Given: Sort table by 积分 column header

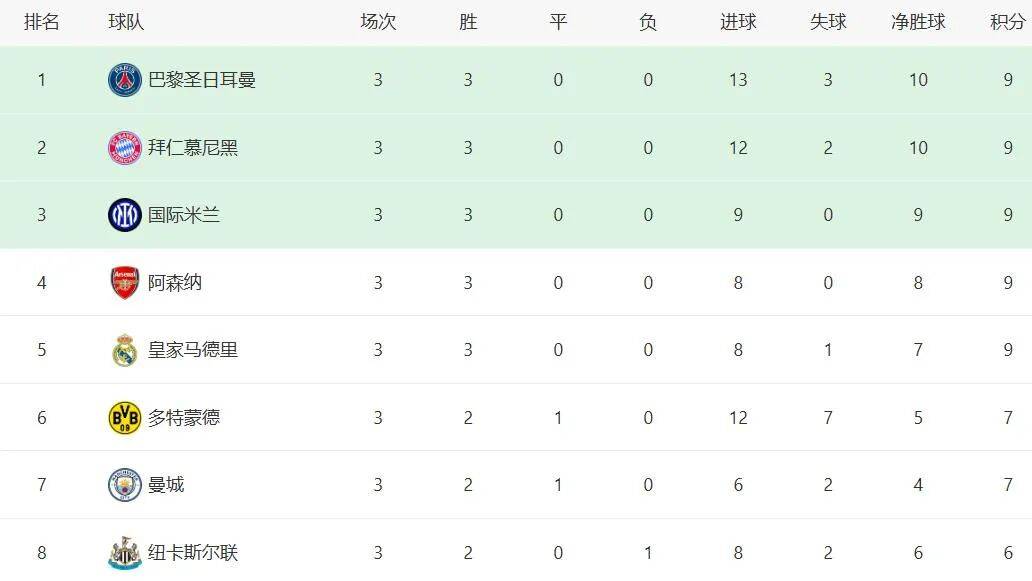Looking at the screenshot, I should coord(1007,22).
